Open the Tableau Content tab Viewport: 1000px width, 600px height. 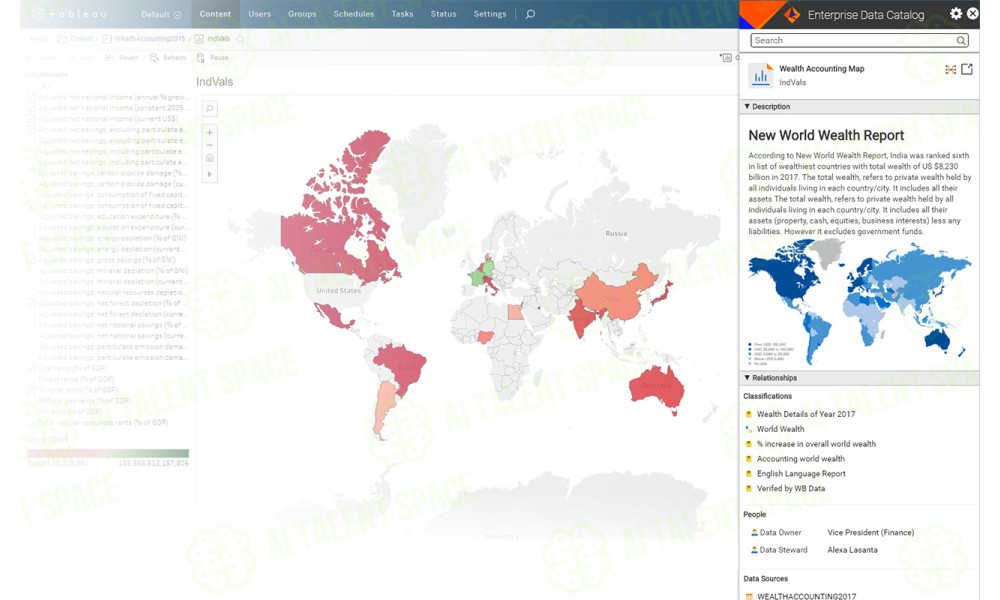click(x=215, y=14)
